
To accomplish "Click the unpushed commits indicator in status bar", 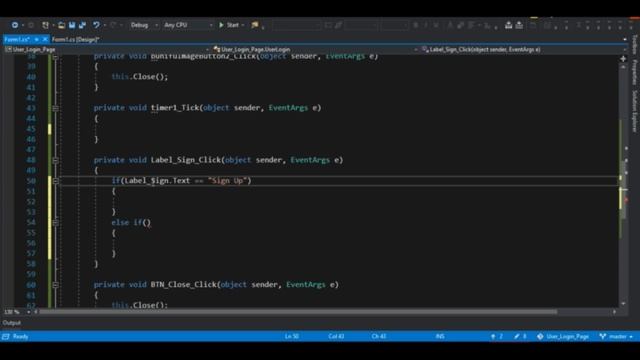I will click(x=496, y=336).
